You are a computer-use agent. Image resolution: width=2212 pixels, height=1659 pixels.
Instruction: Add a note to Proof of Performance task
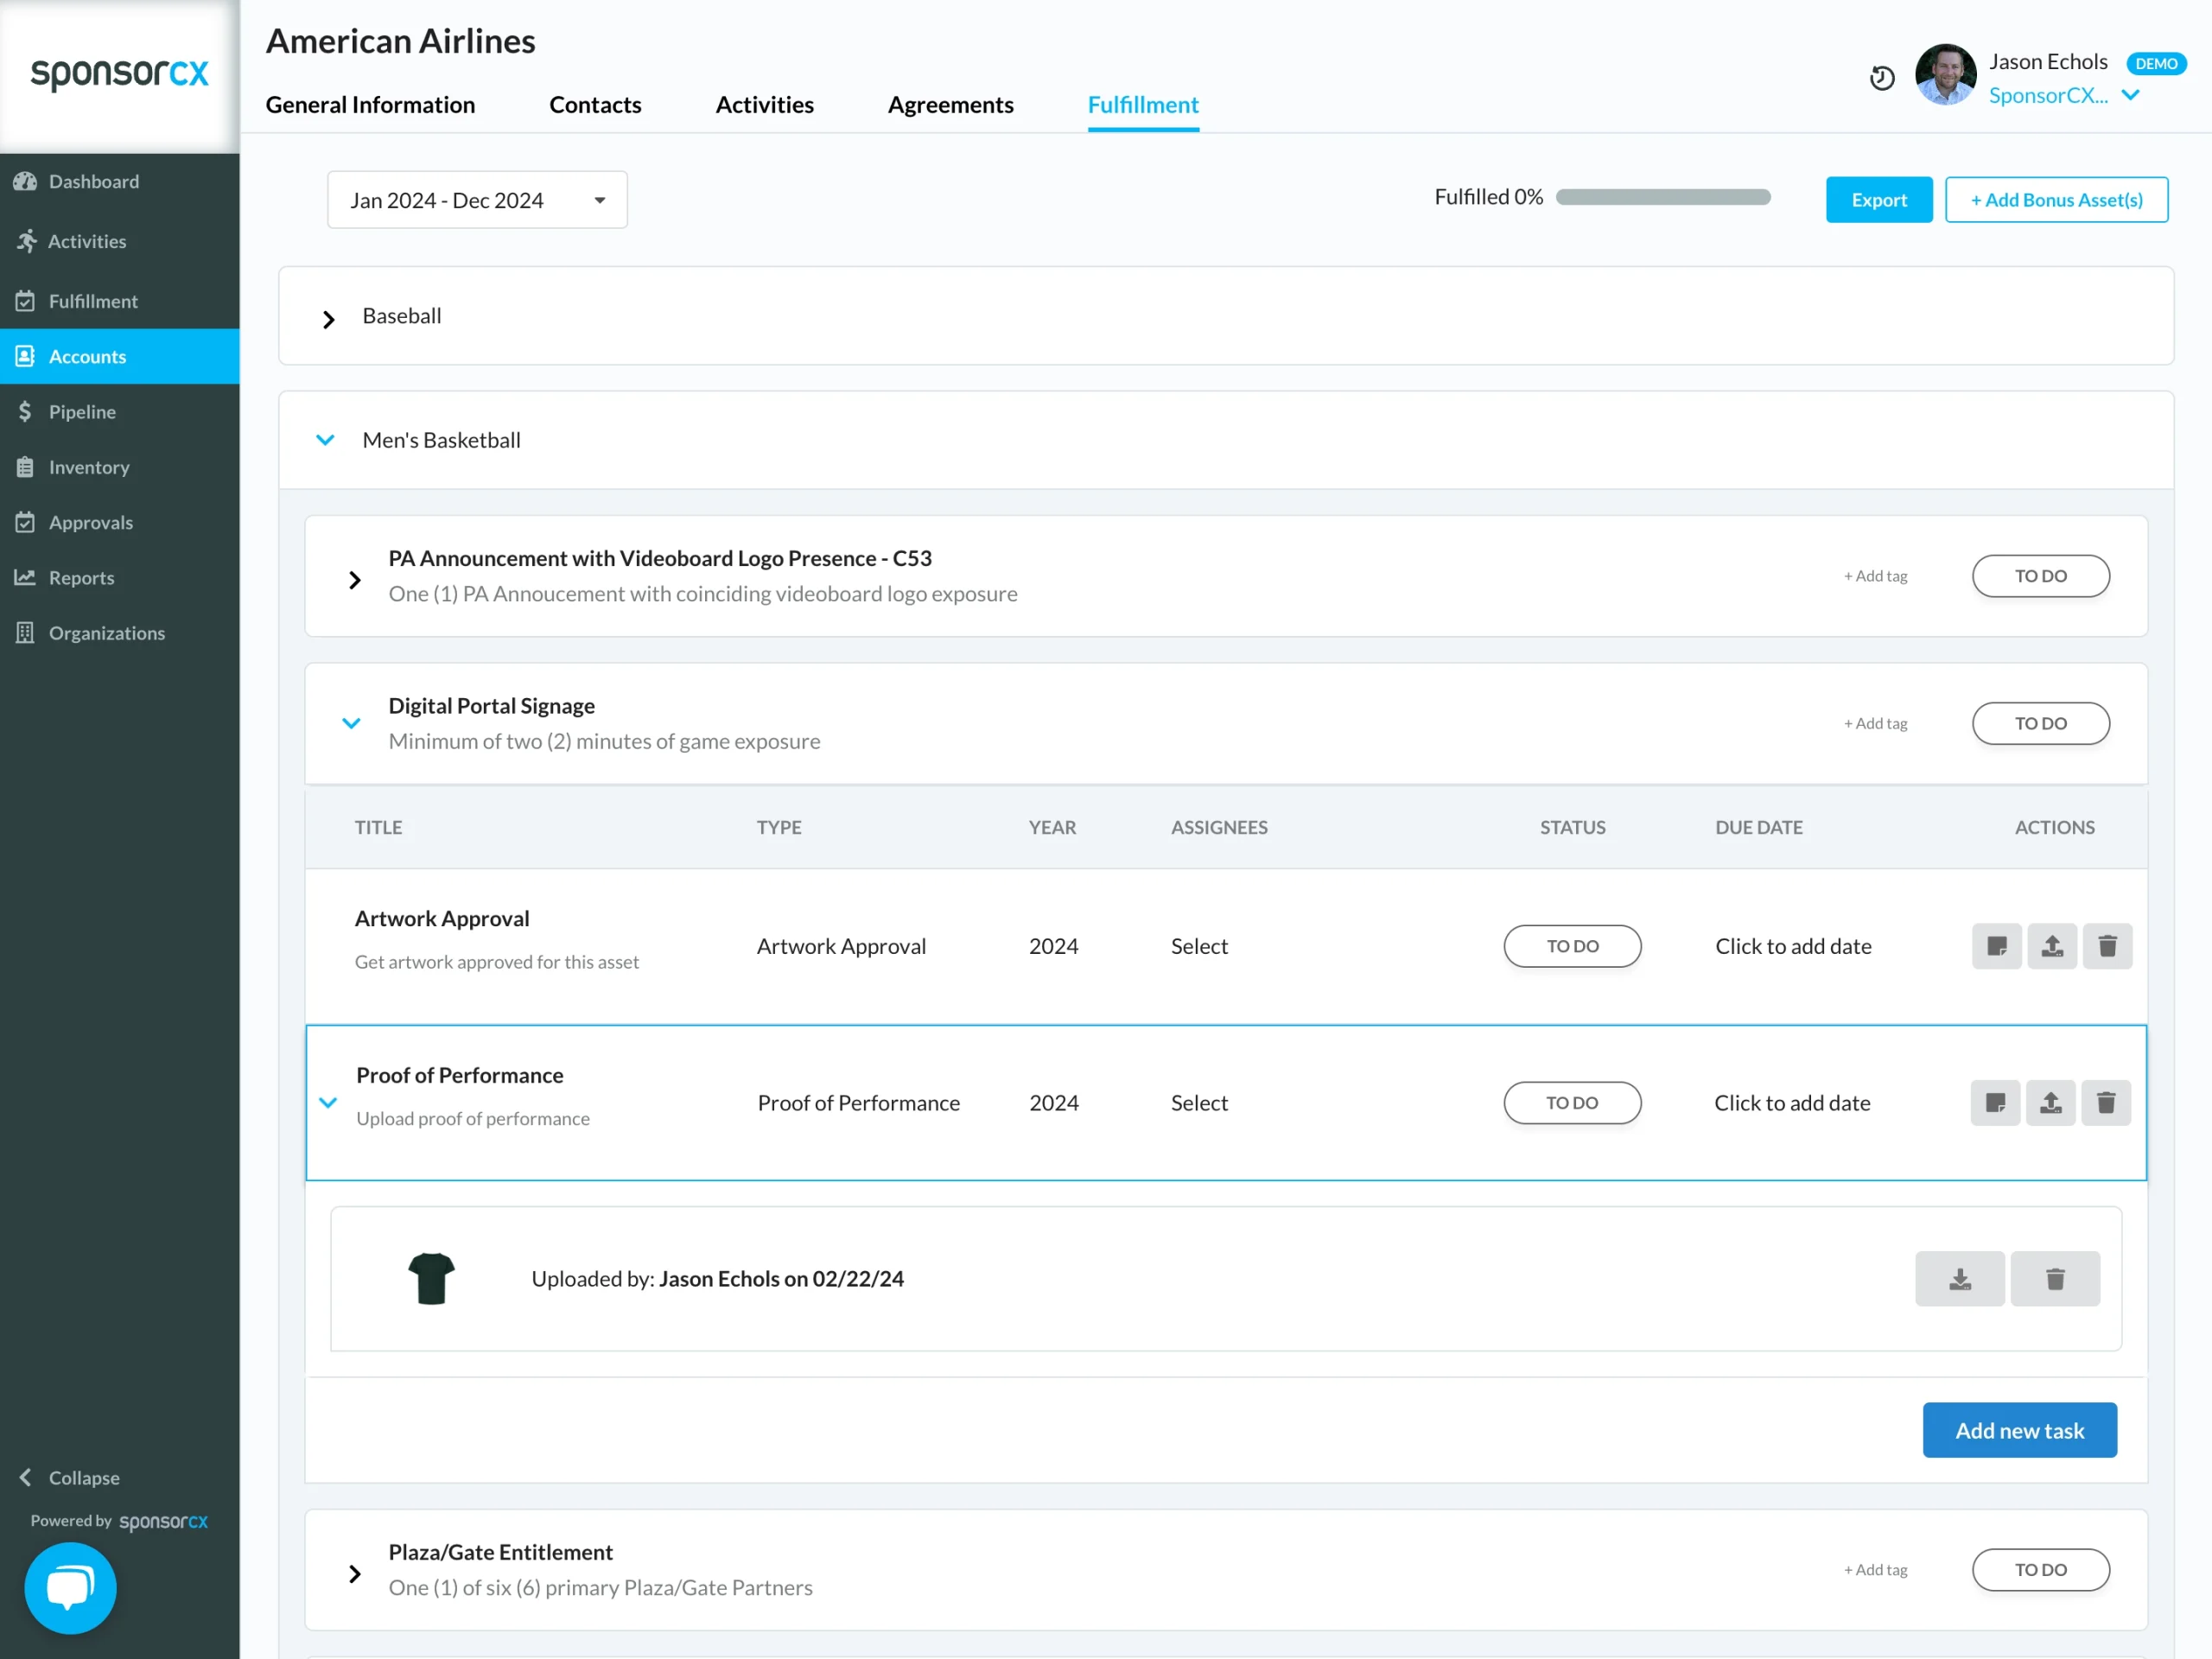point(1995,1103)
